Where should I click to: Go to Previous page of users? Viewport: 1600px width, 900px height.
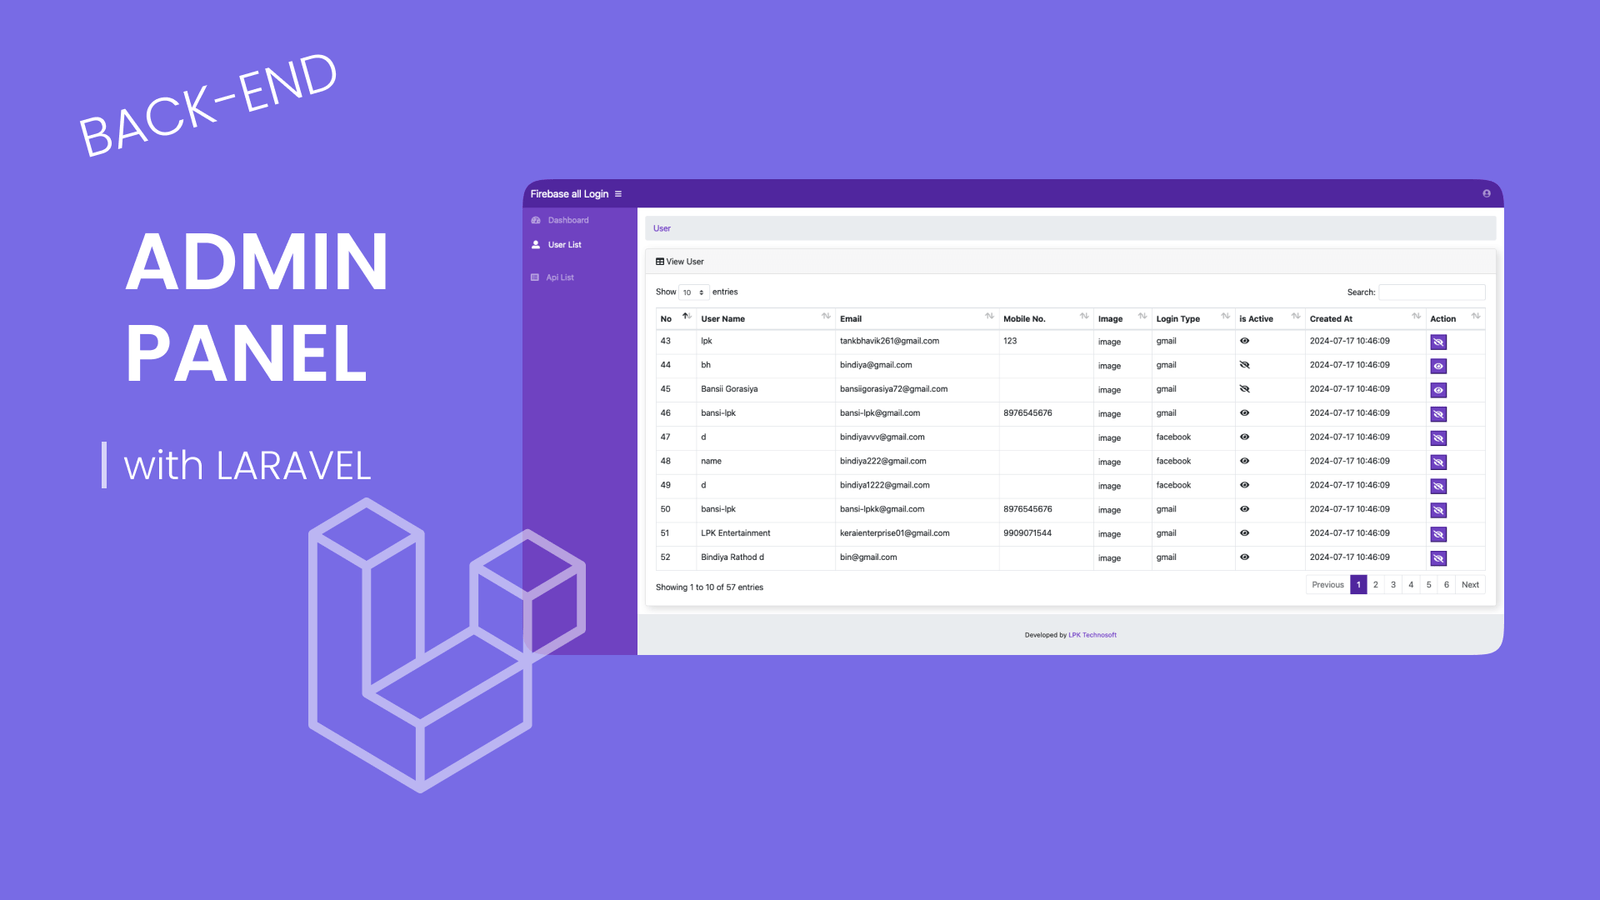tap(1328, 585)
